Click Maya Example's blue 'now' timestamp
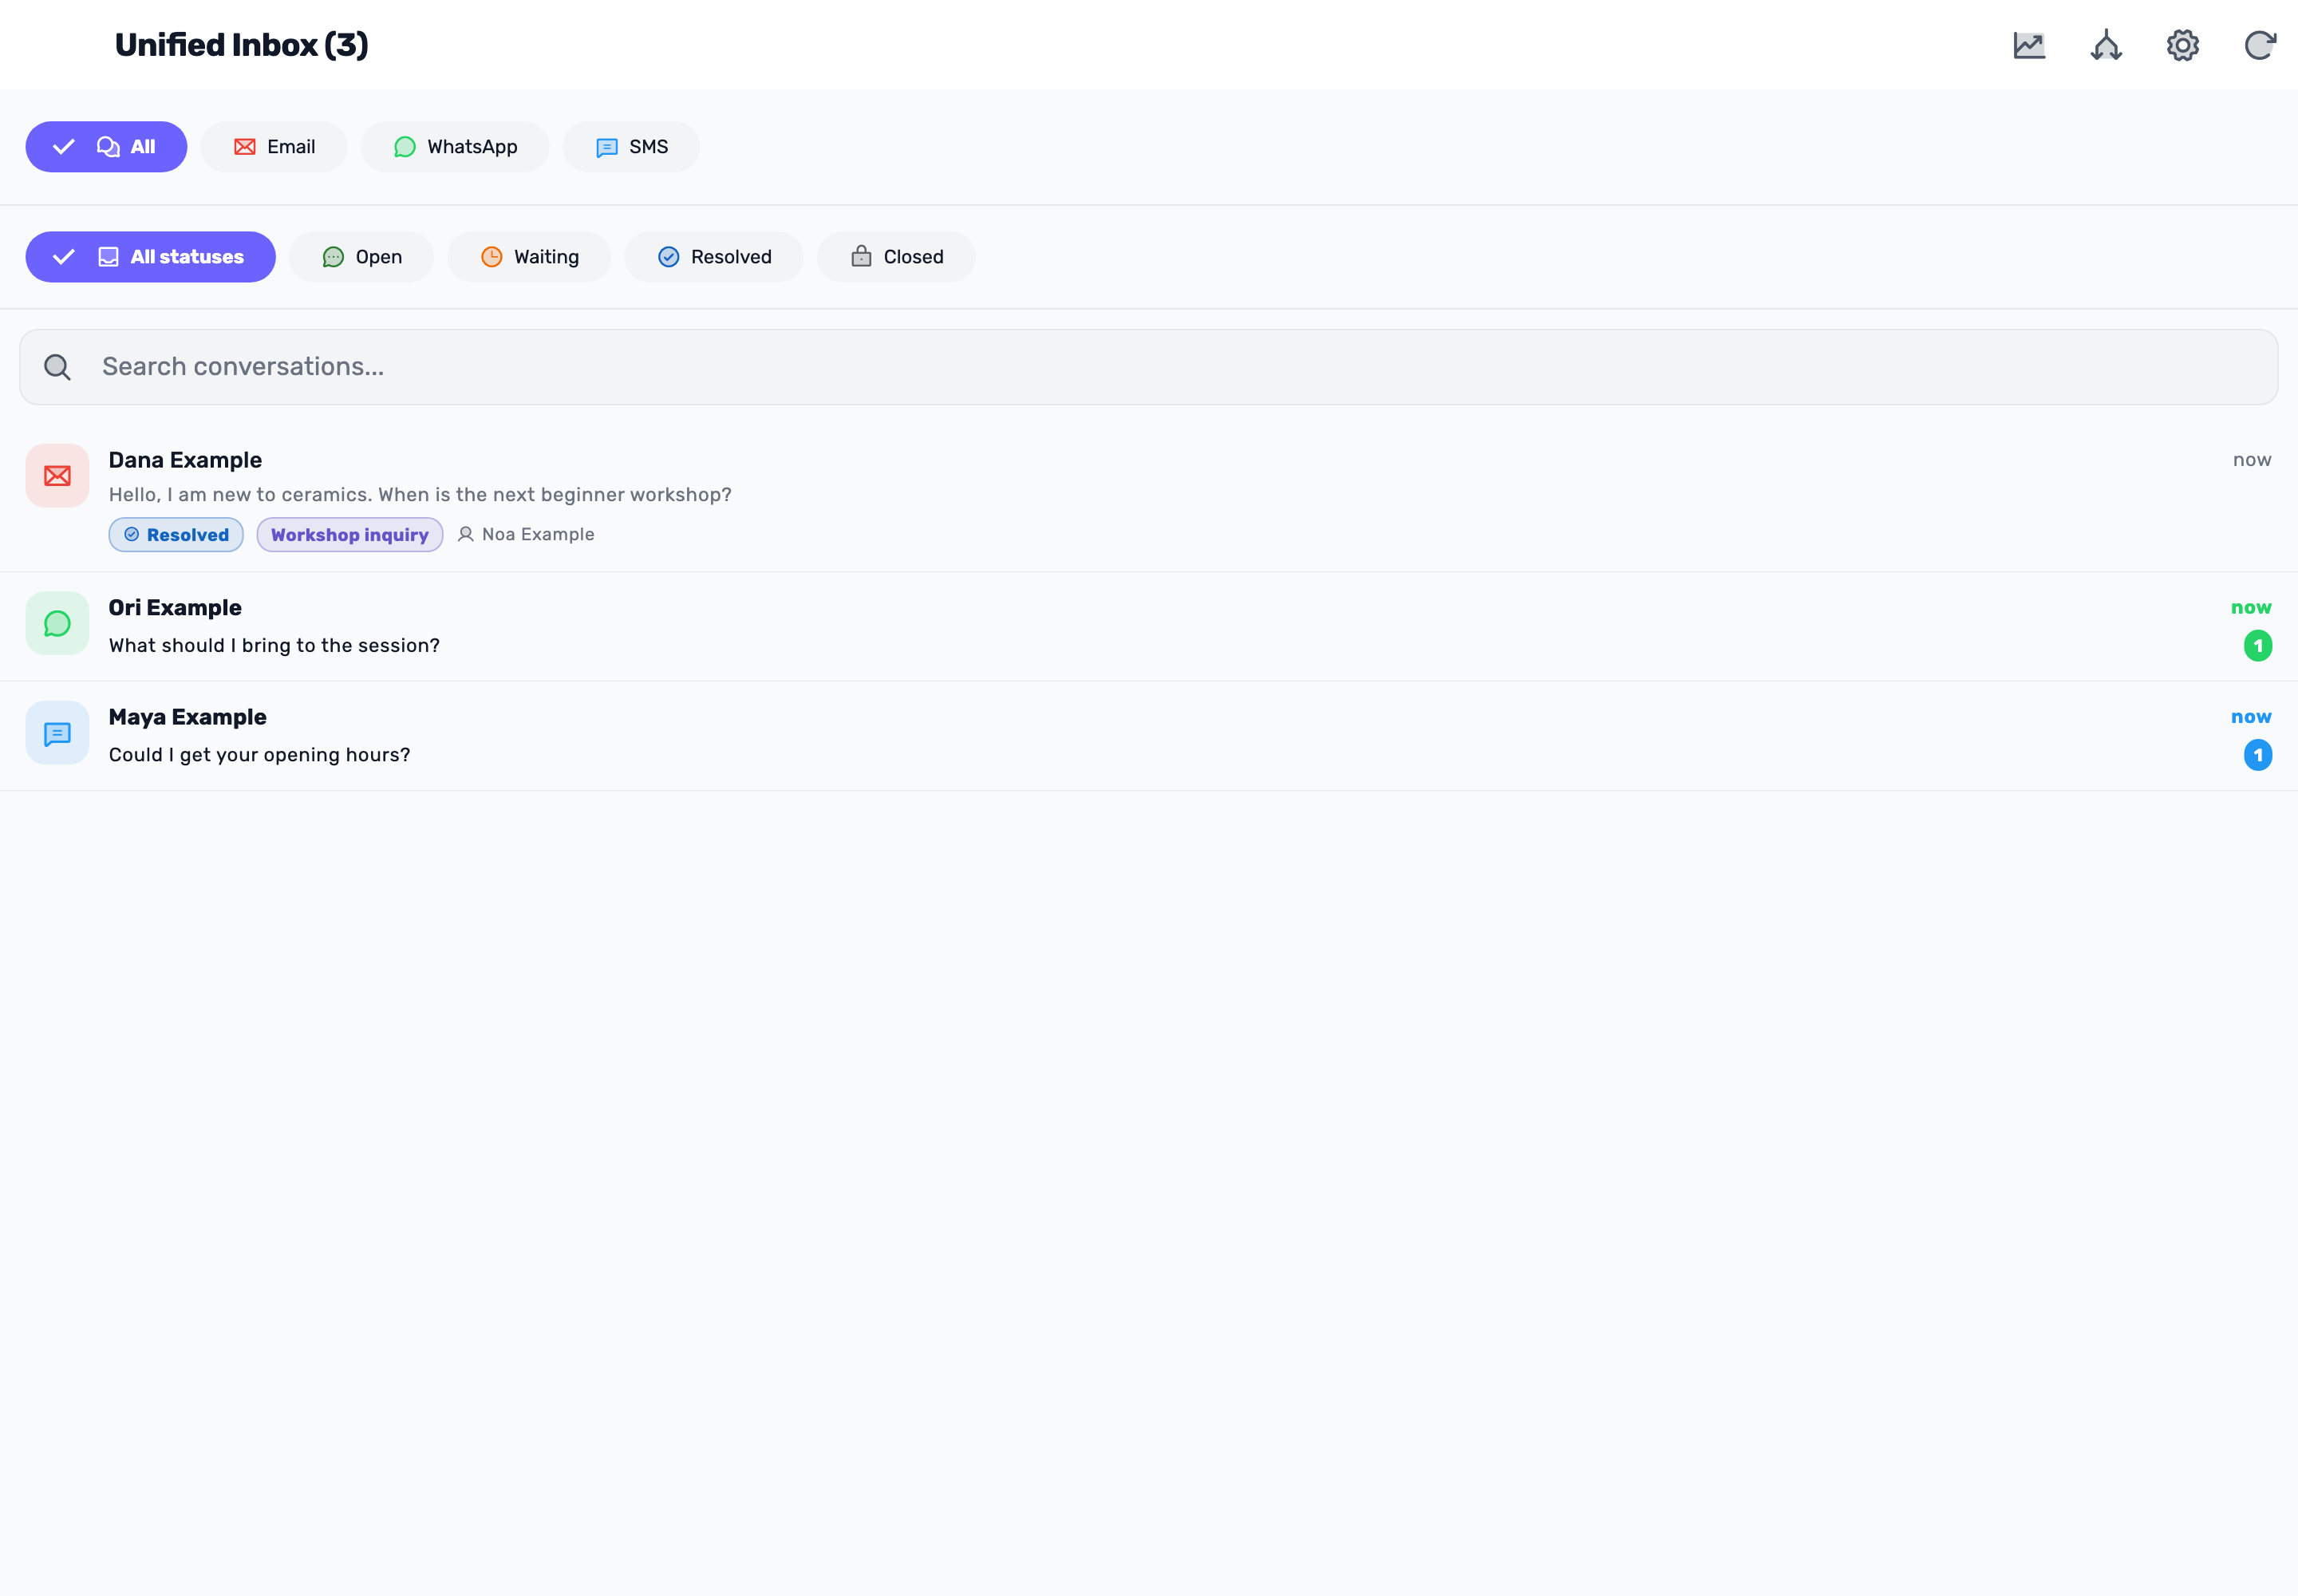2298x1596 pixels. [2251, 717]
